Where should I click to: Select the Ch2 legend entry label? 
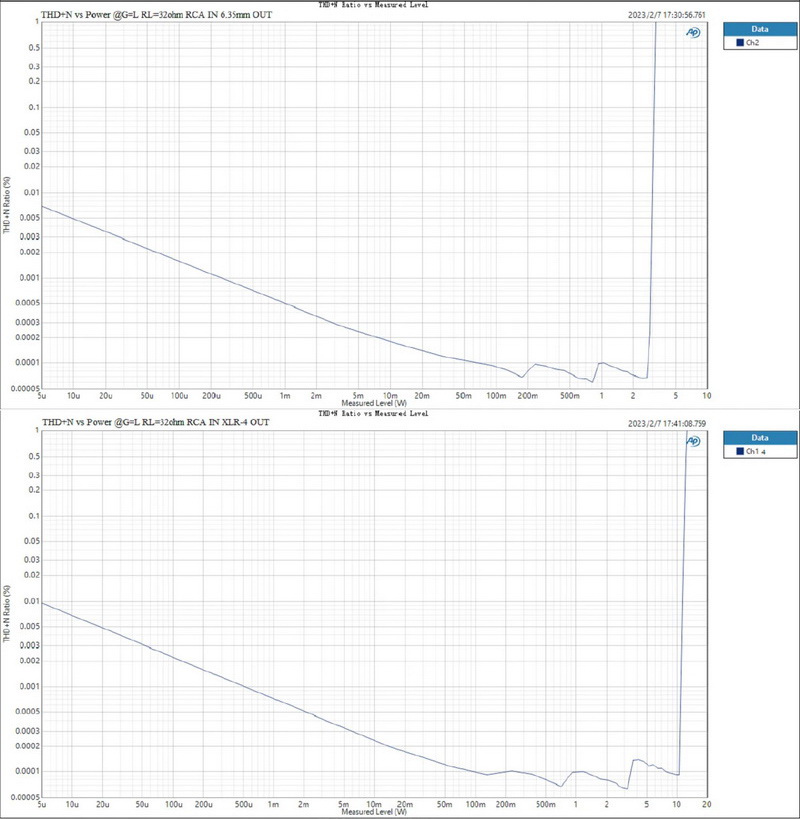[x=753, y=43]
